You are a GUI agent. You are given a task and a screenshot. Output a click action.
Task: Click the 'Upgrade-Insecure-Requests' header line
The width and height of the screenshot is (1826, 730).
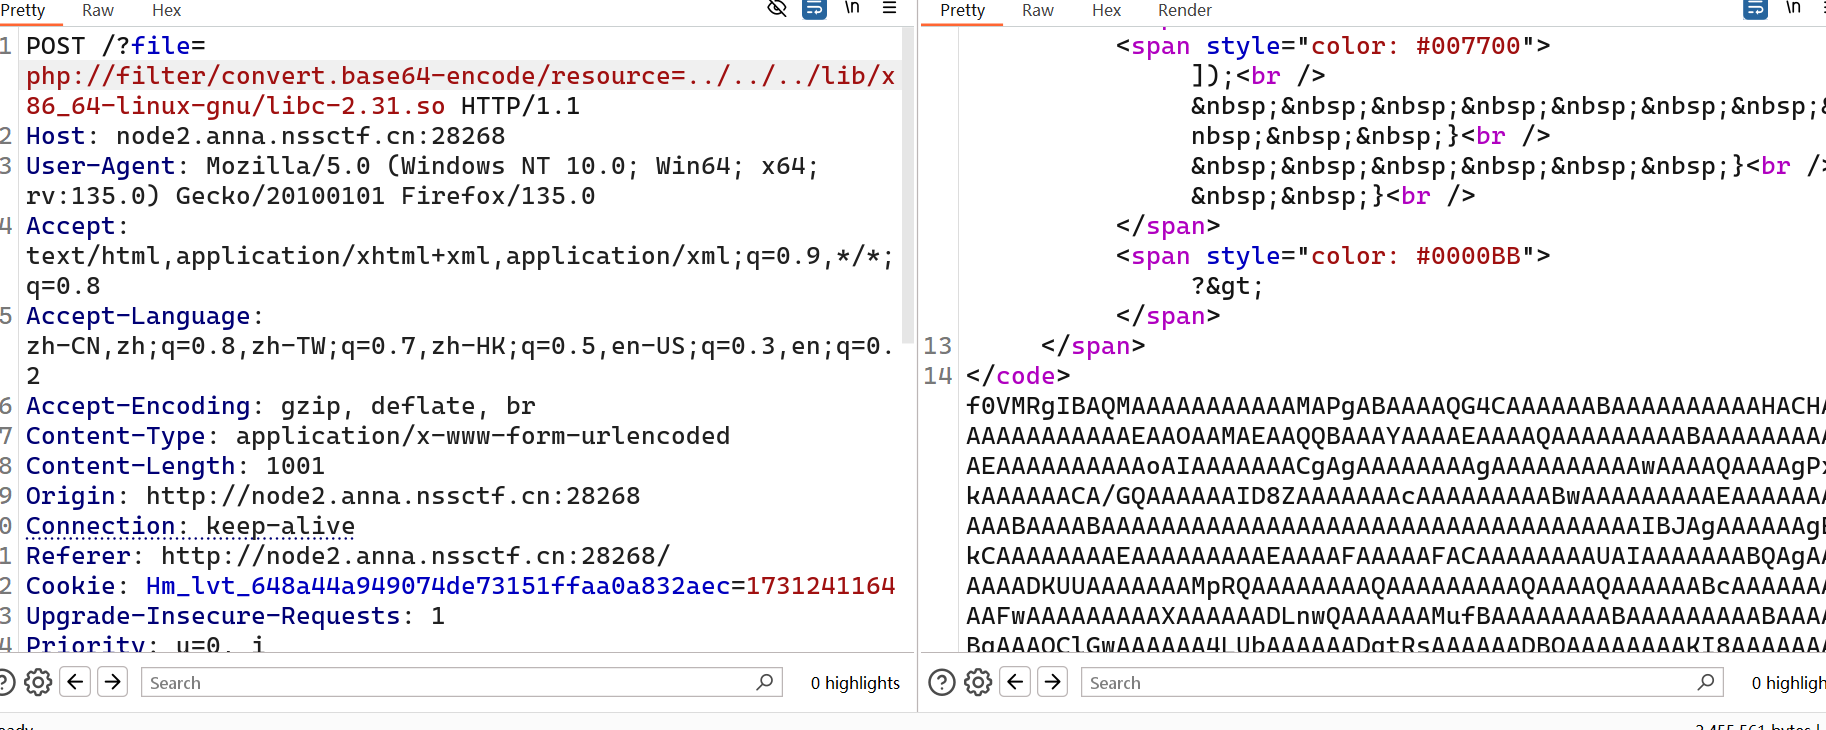(x=235, y=616)
